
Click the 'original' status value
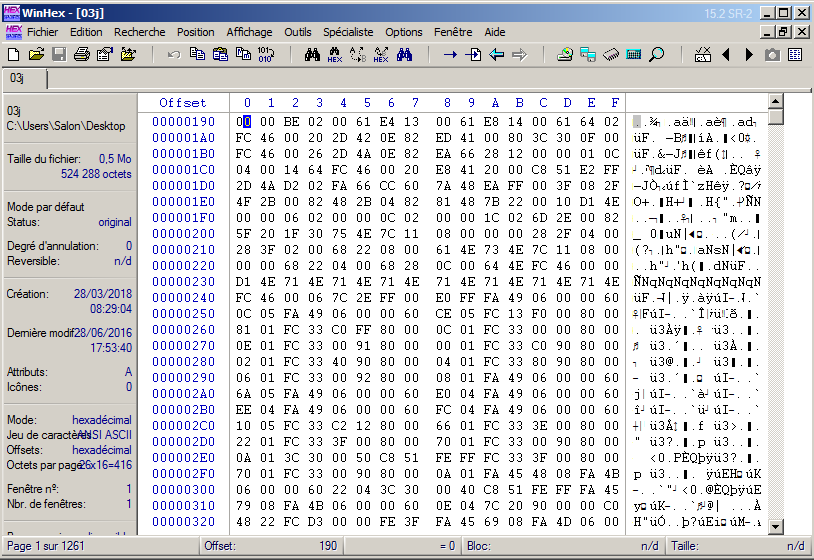coord(115,222)
